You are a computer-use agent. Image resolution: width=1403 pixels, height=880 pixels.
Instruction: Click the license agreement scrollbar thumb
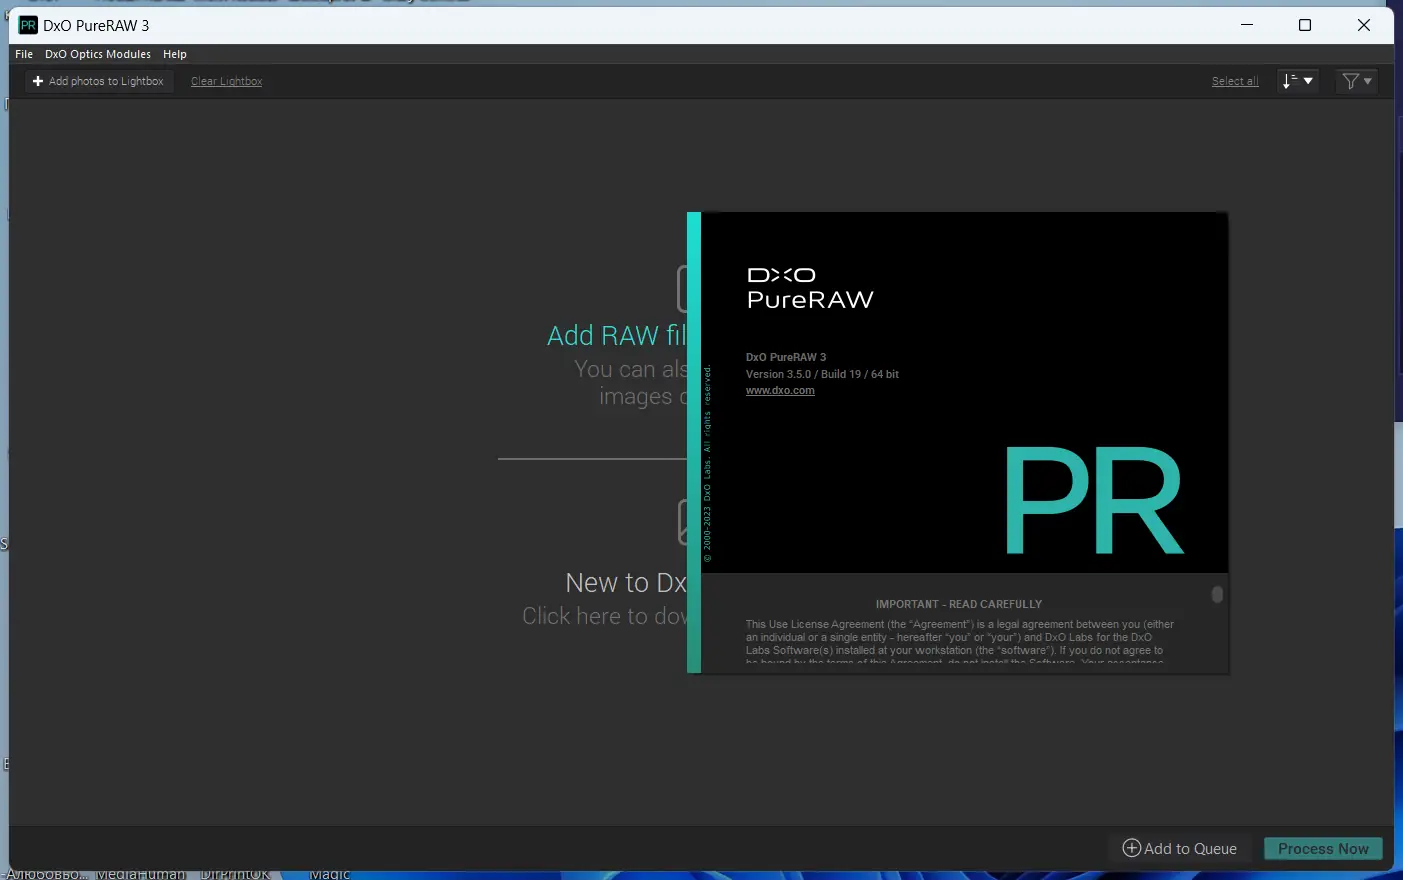(x=1217, y=594)
